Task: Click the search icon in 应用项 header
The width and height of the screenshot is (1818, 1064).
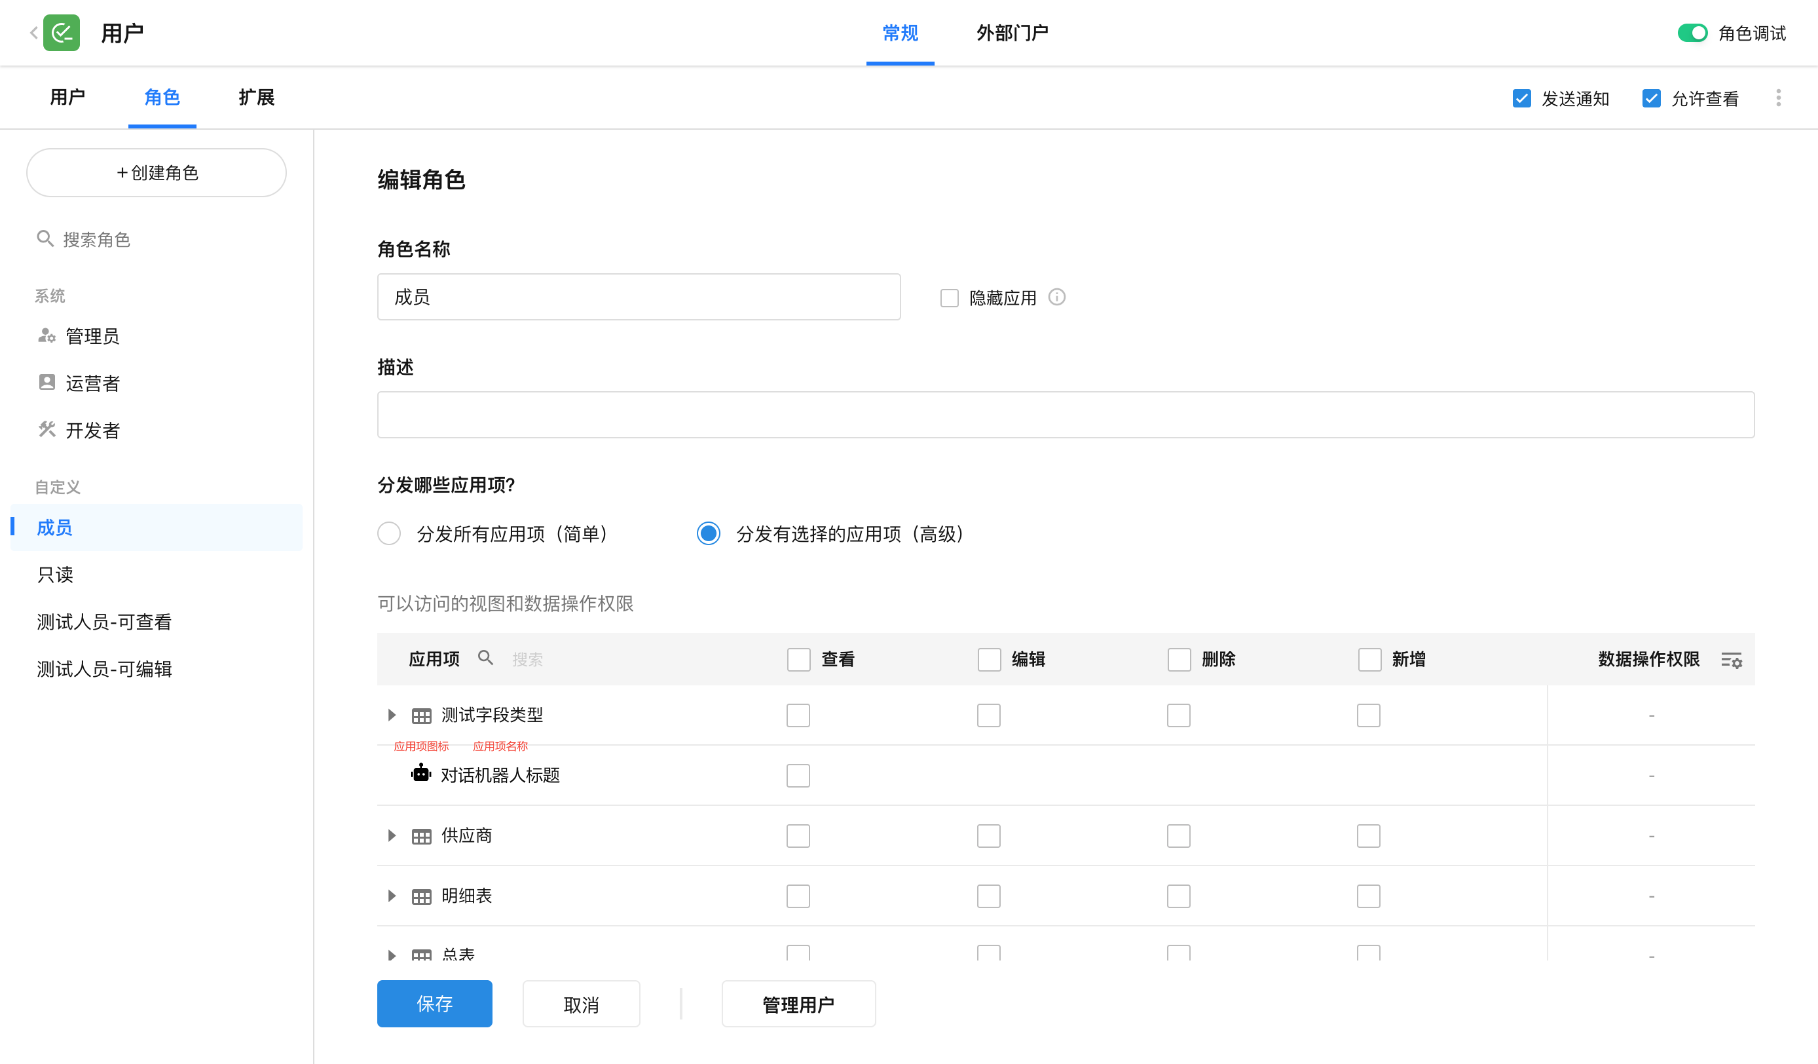Action: click(486, 658)
